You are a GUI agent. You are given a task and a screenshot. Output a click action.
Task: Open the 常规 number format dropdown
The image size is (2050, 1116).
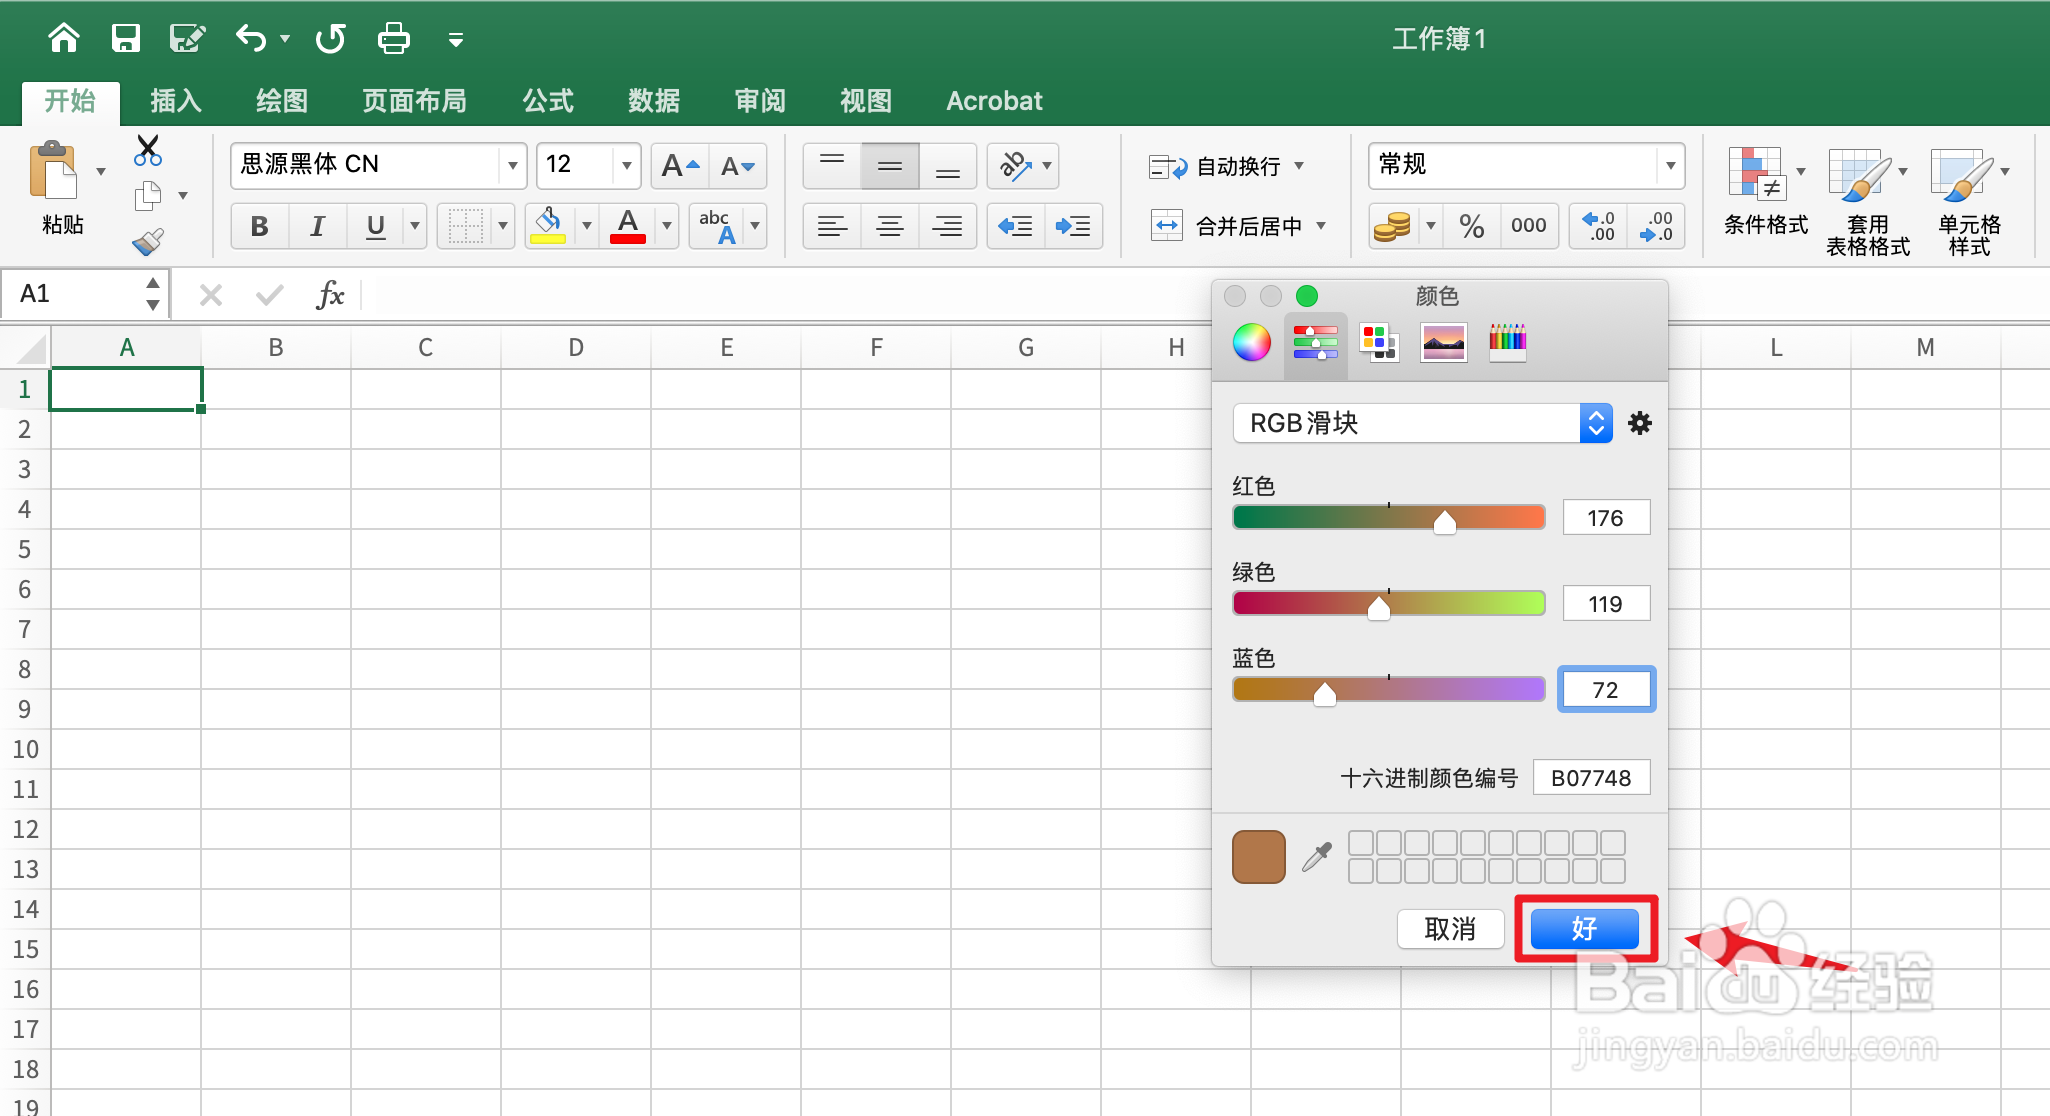1670,165
